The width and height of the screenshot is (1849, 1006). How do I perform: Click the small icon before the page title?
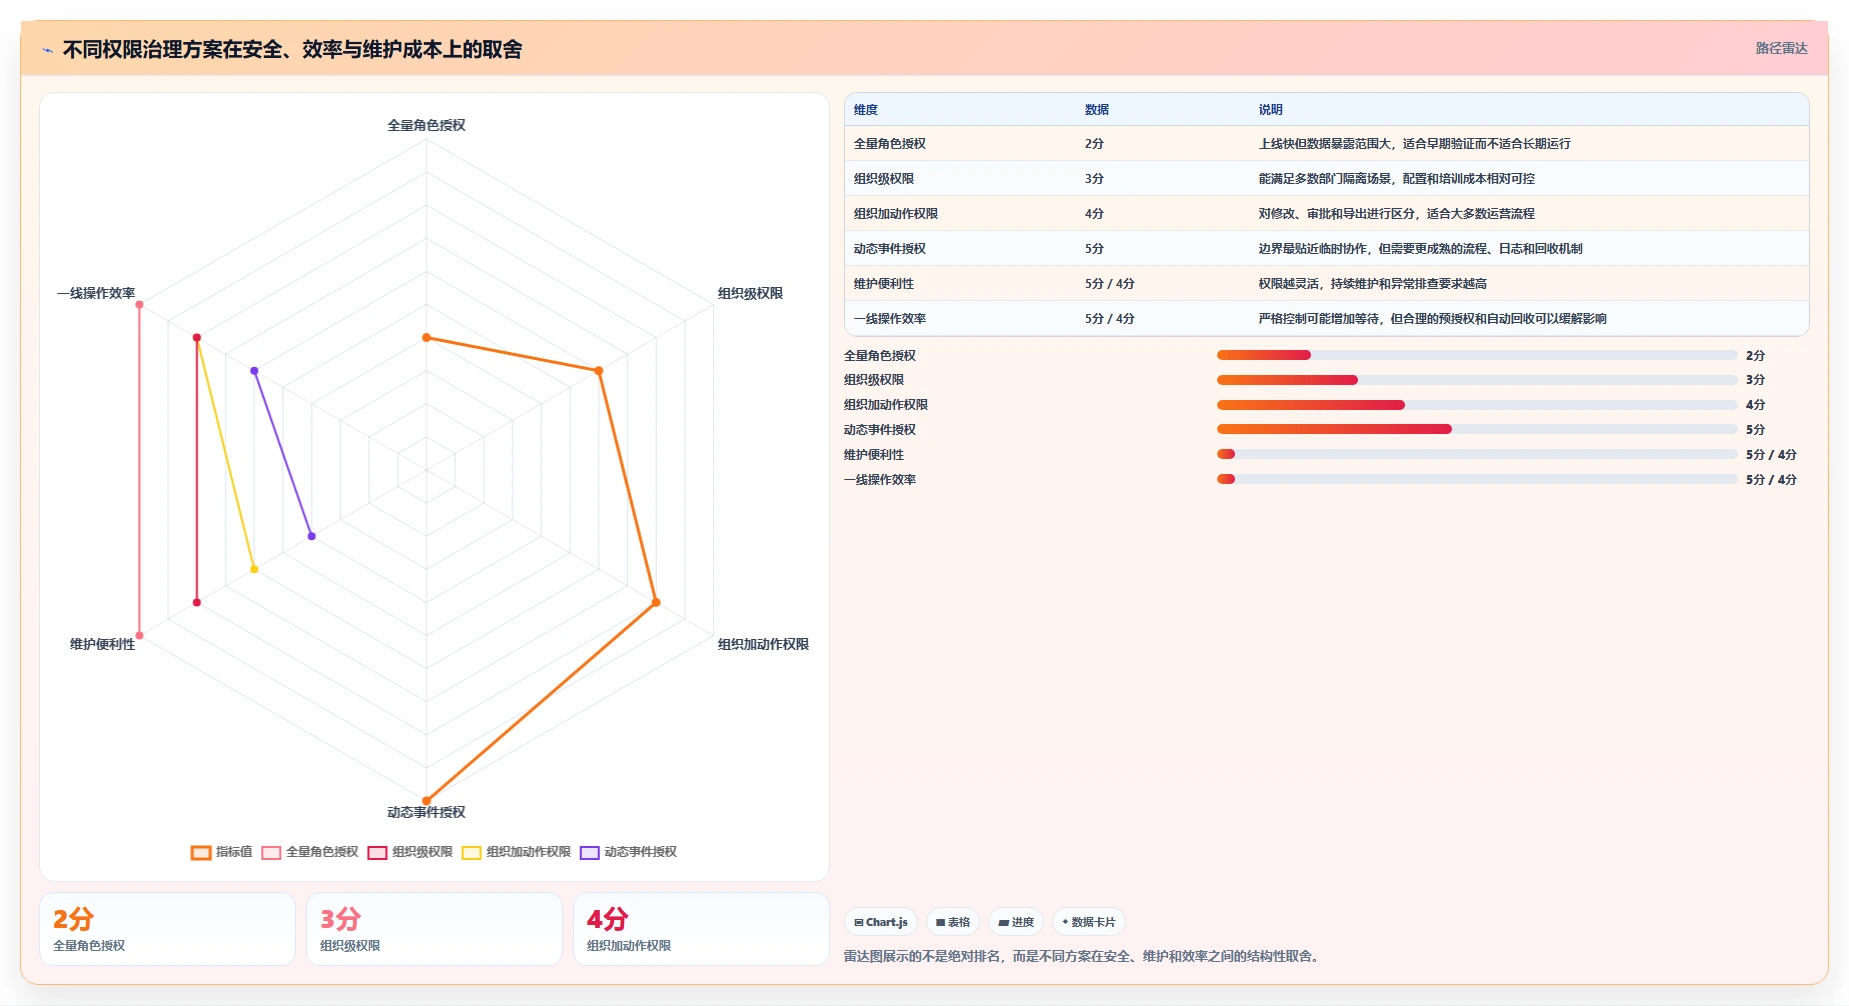47,50
